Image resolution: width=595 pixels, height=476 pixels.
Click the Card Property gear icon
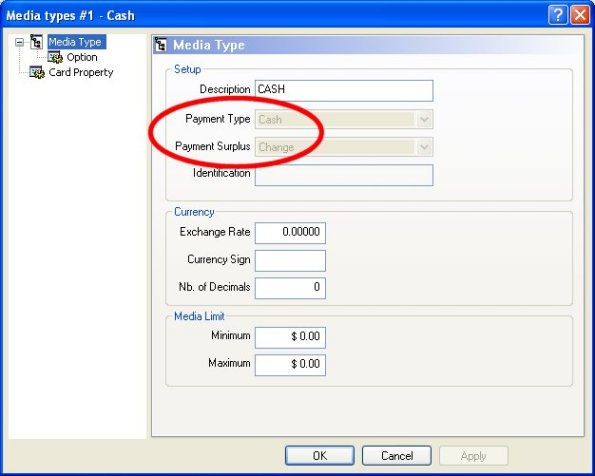click(x=37, y=72)
